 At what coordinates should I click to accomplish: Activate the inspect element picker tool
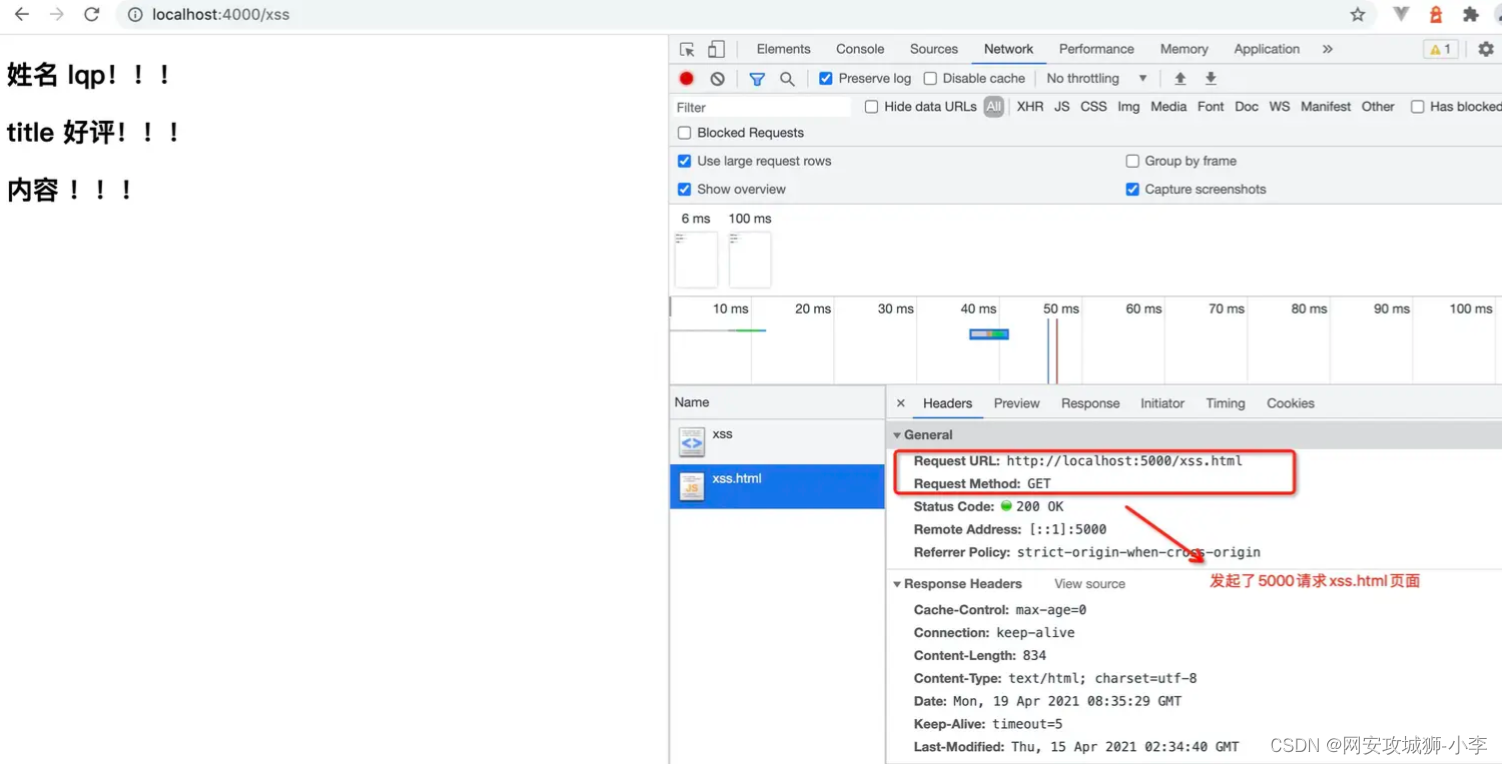[687, 49]
